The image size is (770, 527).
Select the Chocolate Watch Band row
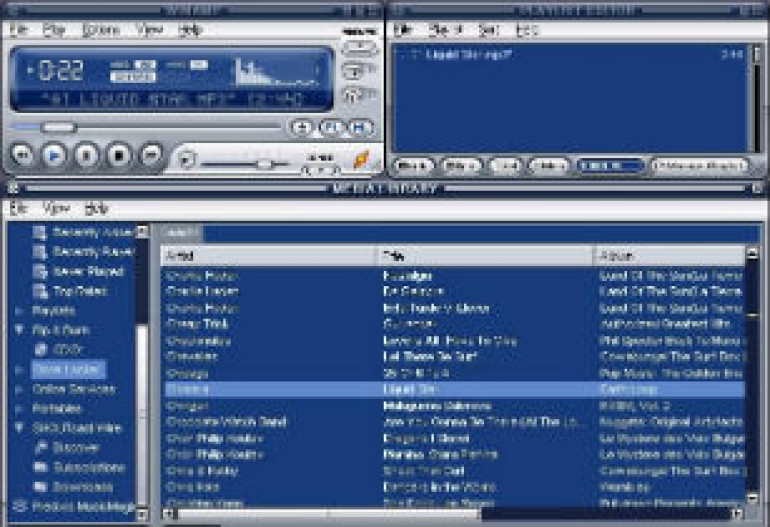pos(453,422)
